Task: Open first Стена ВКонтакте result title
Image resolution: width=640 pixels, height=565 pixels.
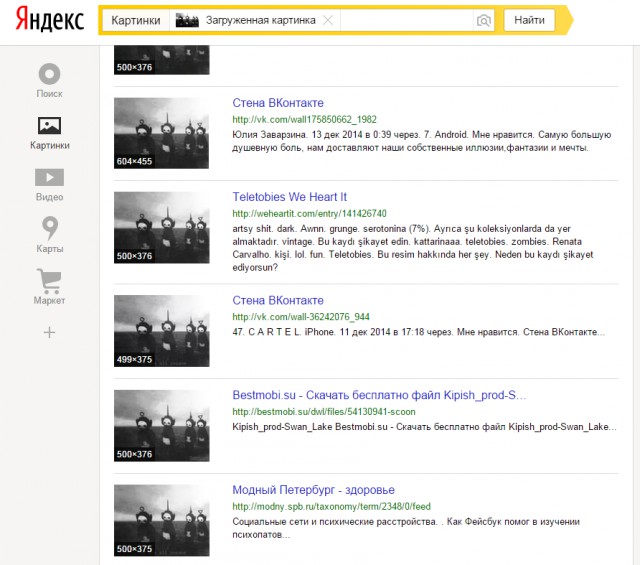Action: point(278,103)
